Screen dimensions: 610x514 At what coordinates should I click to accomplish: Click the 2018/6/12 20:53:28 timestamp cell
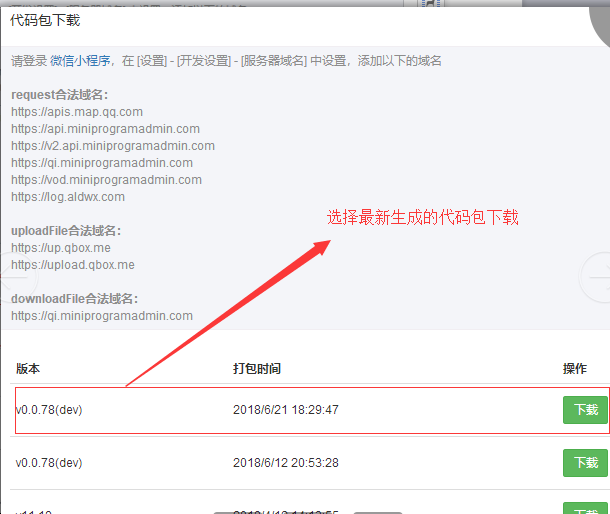286,463
